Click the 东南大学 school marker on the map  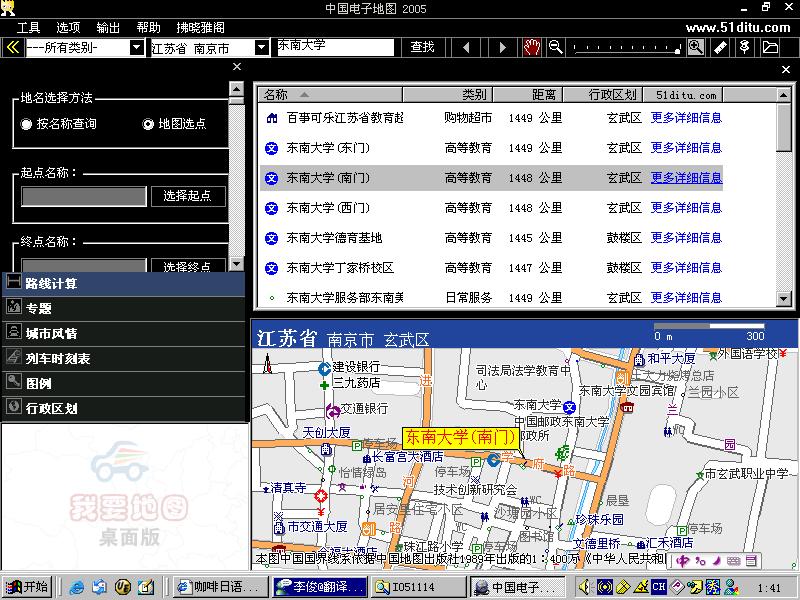tap(569, 407)
